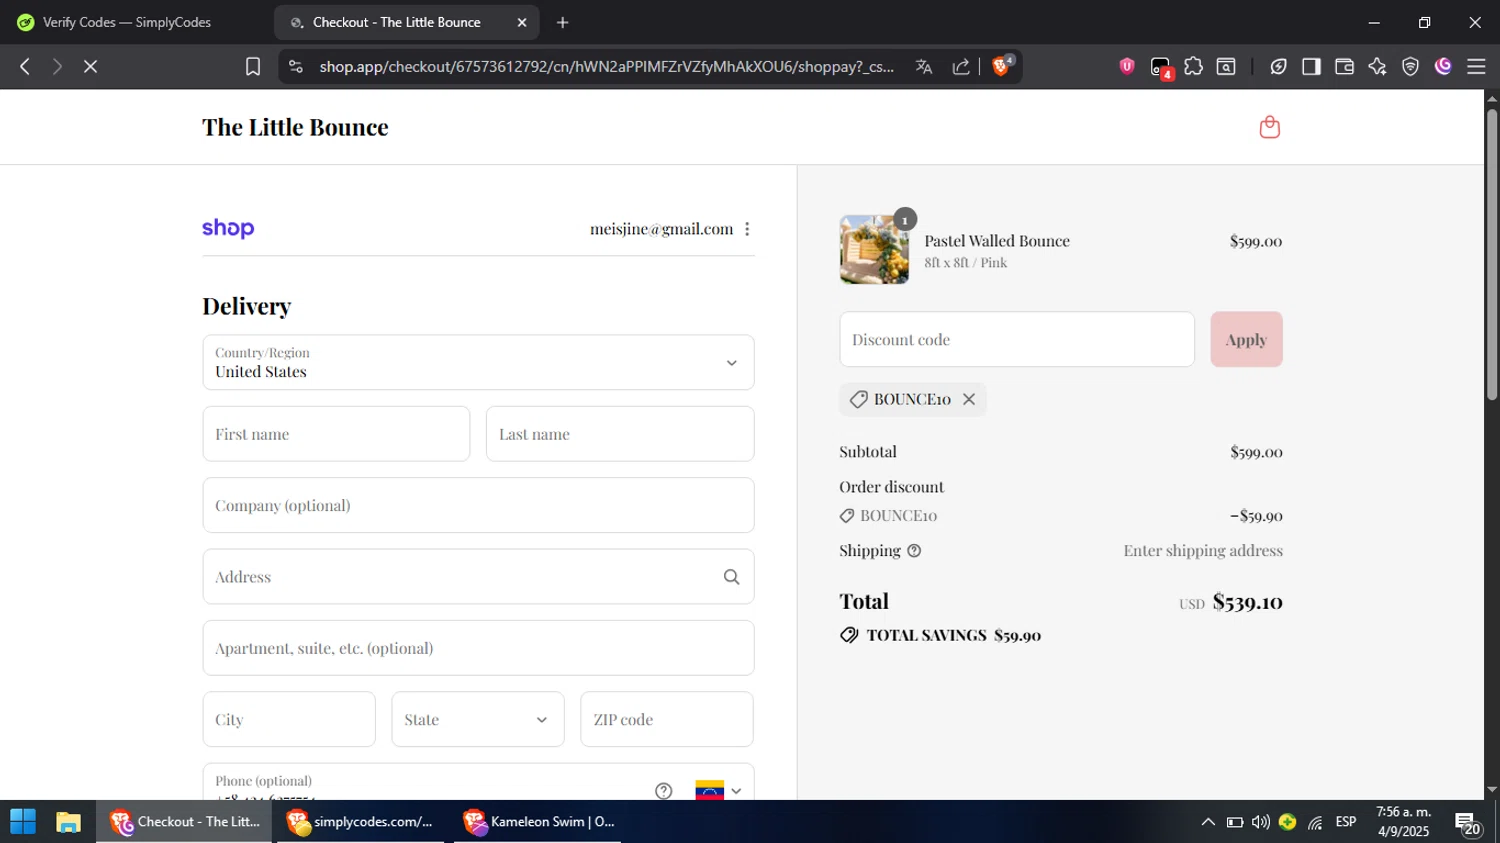Click the translate page icon
Viewport: 1500px width, 843px height.
924,66
